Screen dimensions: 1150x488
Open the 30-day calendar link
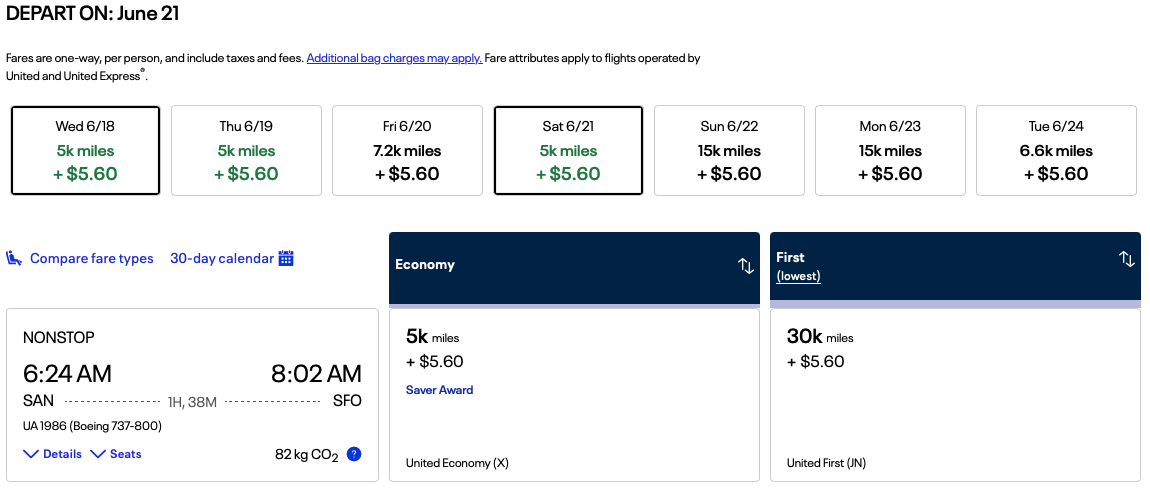click(221, 258)
